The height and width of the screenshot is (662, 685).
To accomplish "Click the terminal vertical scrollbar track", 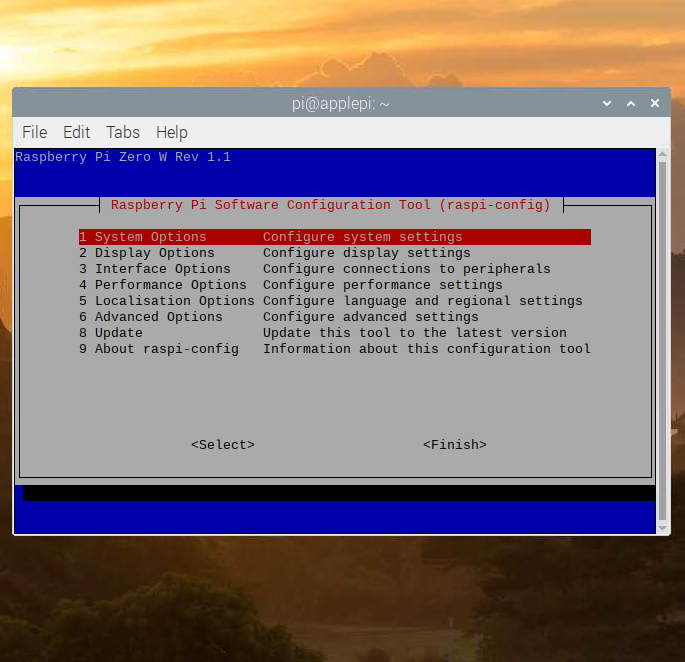I will tap(662, 341).
